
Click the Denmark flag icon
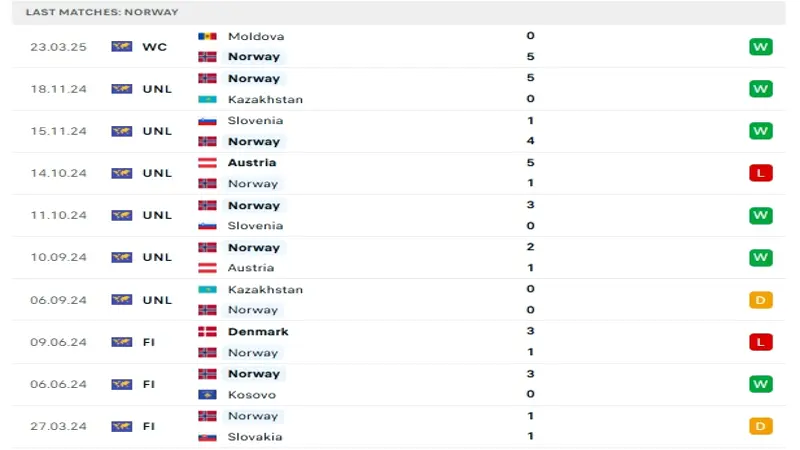click(x=207, y=332)
